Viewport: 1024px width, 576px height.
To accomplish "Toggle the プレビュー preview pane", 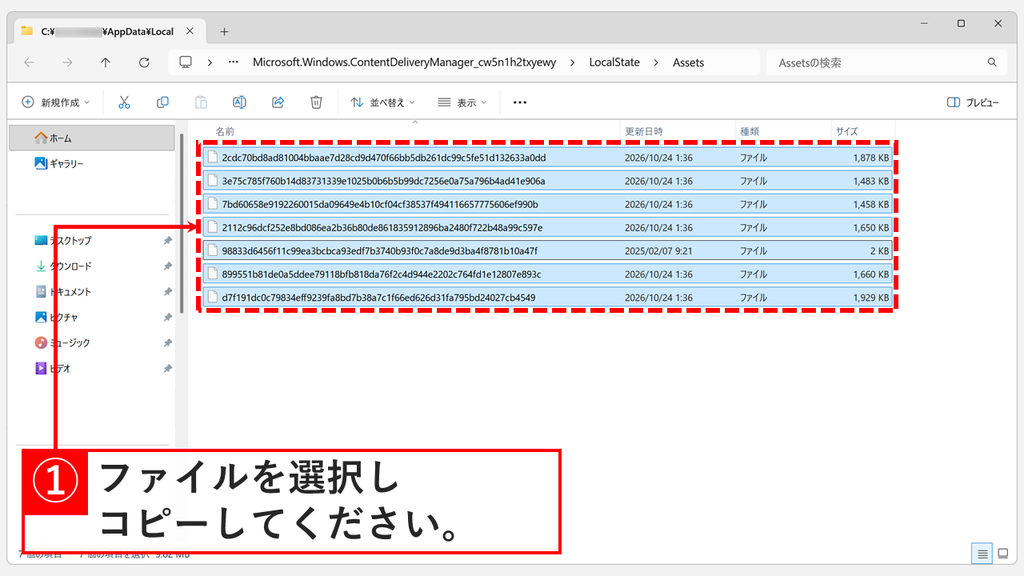I will (x=972, y=102).
